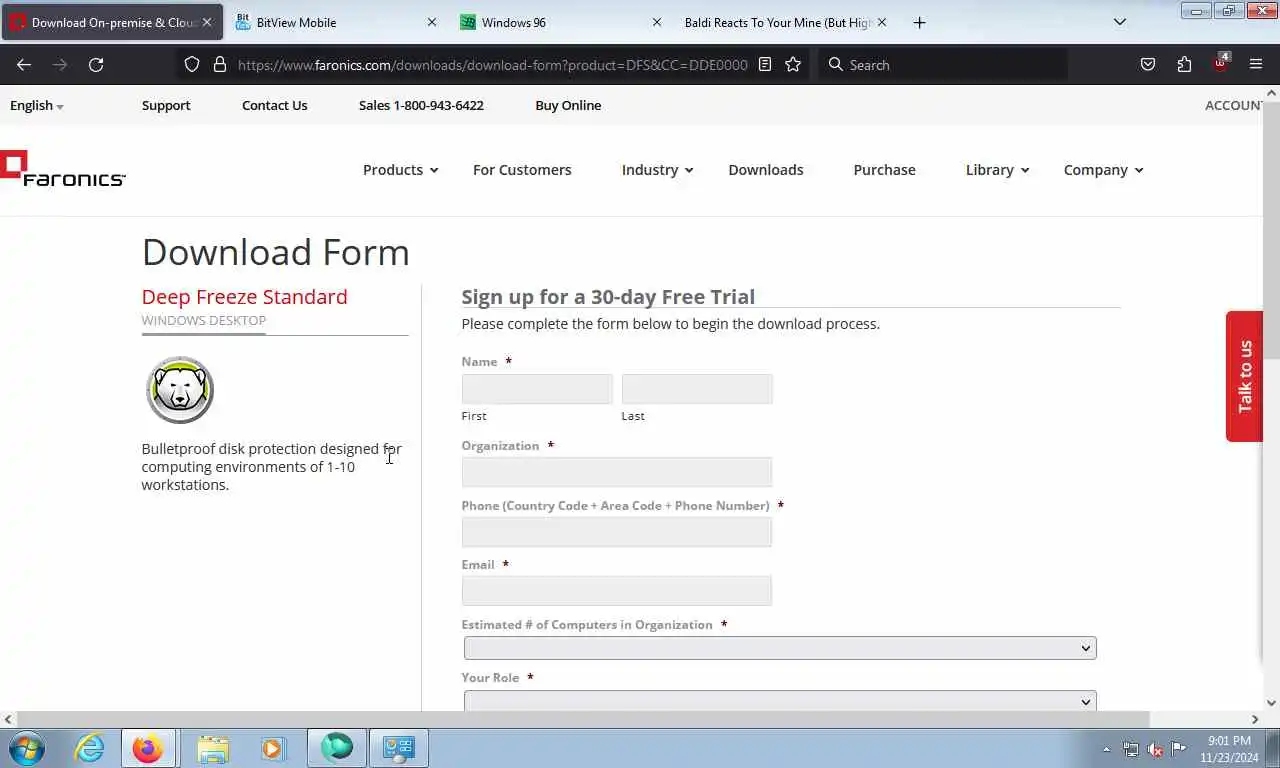This screenshot has width=1280, height=768.
Task: Open the Your Role dropdown
Action: 780,700
